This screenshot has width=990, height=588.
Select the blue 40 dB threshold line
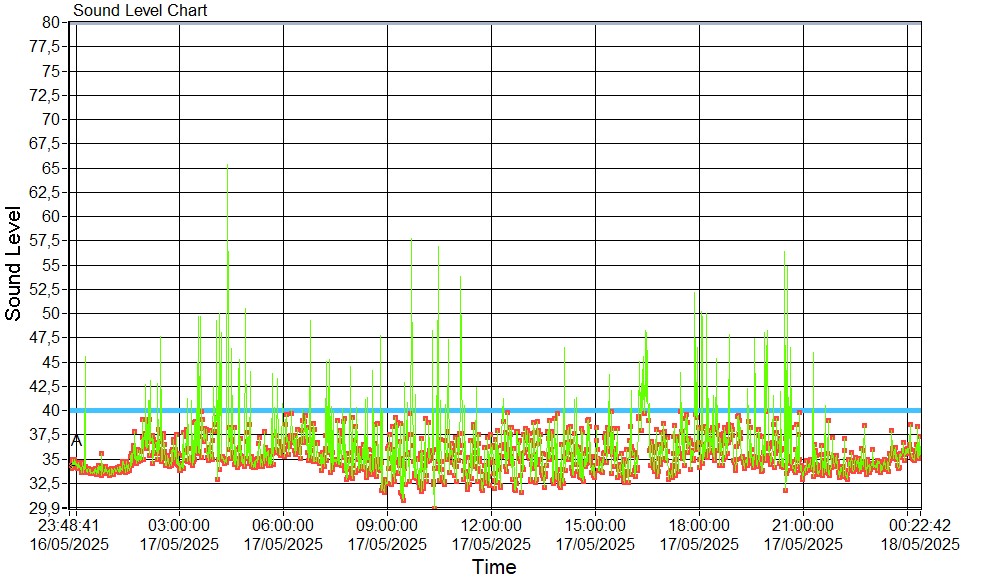pyautogui.click(x=500, y=410)
